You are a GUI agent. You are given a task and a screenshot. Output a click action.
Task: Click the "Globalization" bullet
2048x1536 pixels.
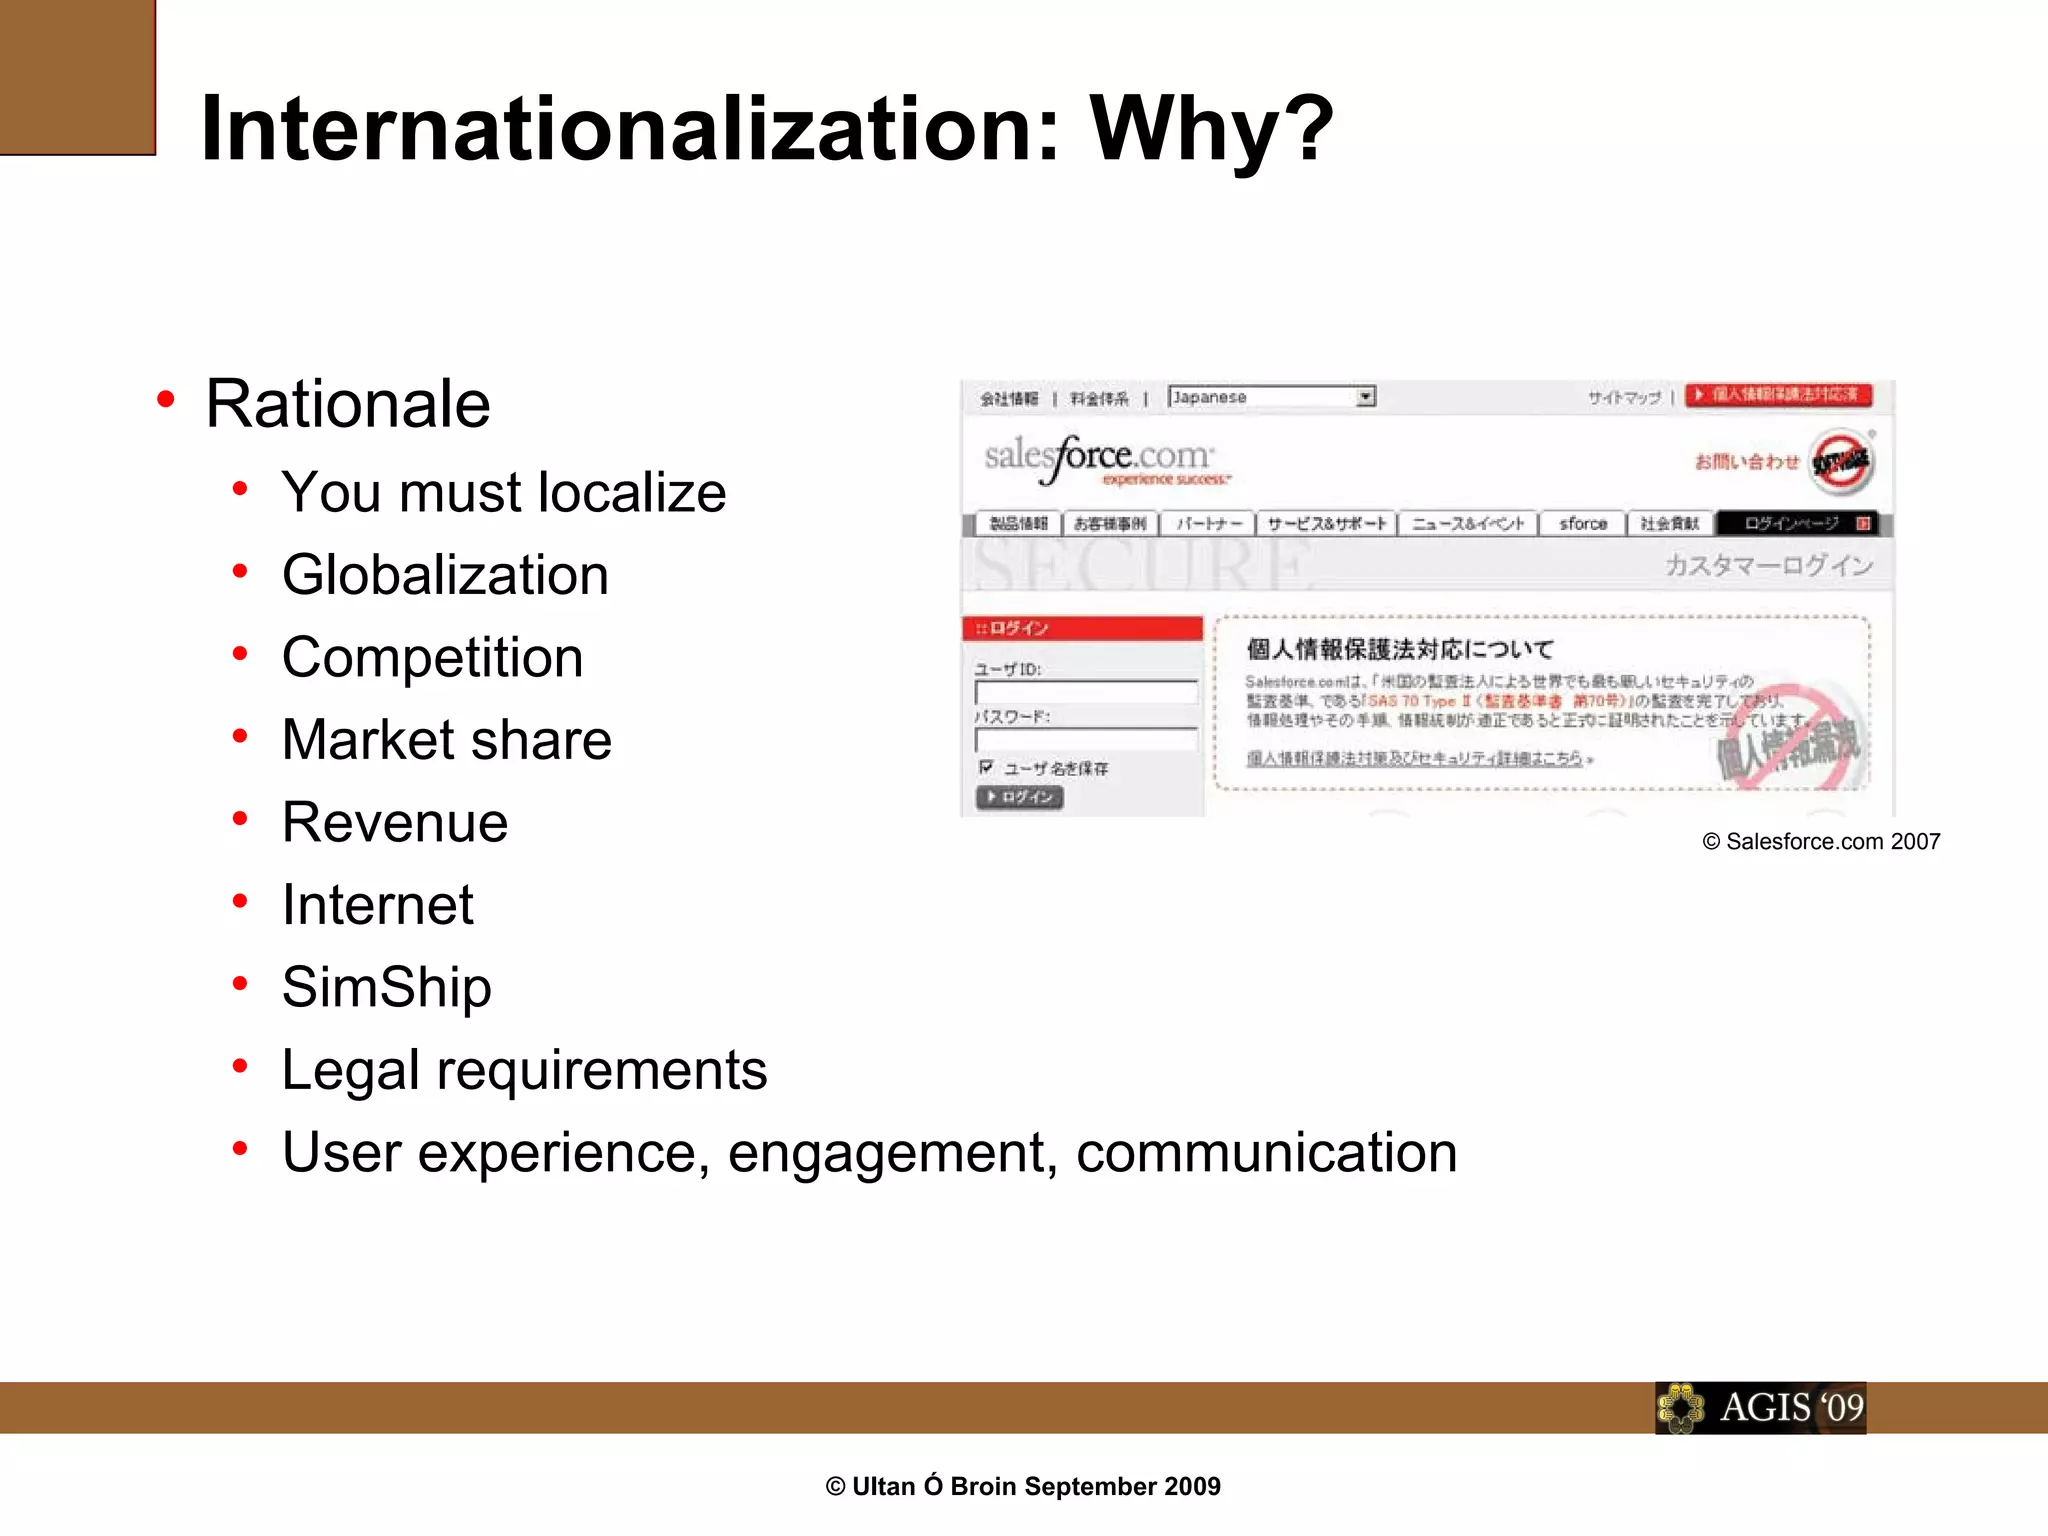coord(445,575)
